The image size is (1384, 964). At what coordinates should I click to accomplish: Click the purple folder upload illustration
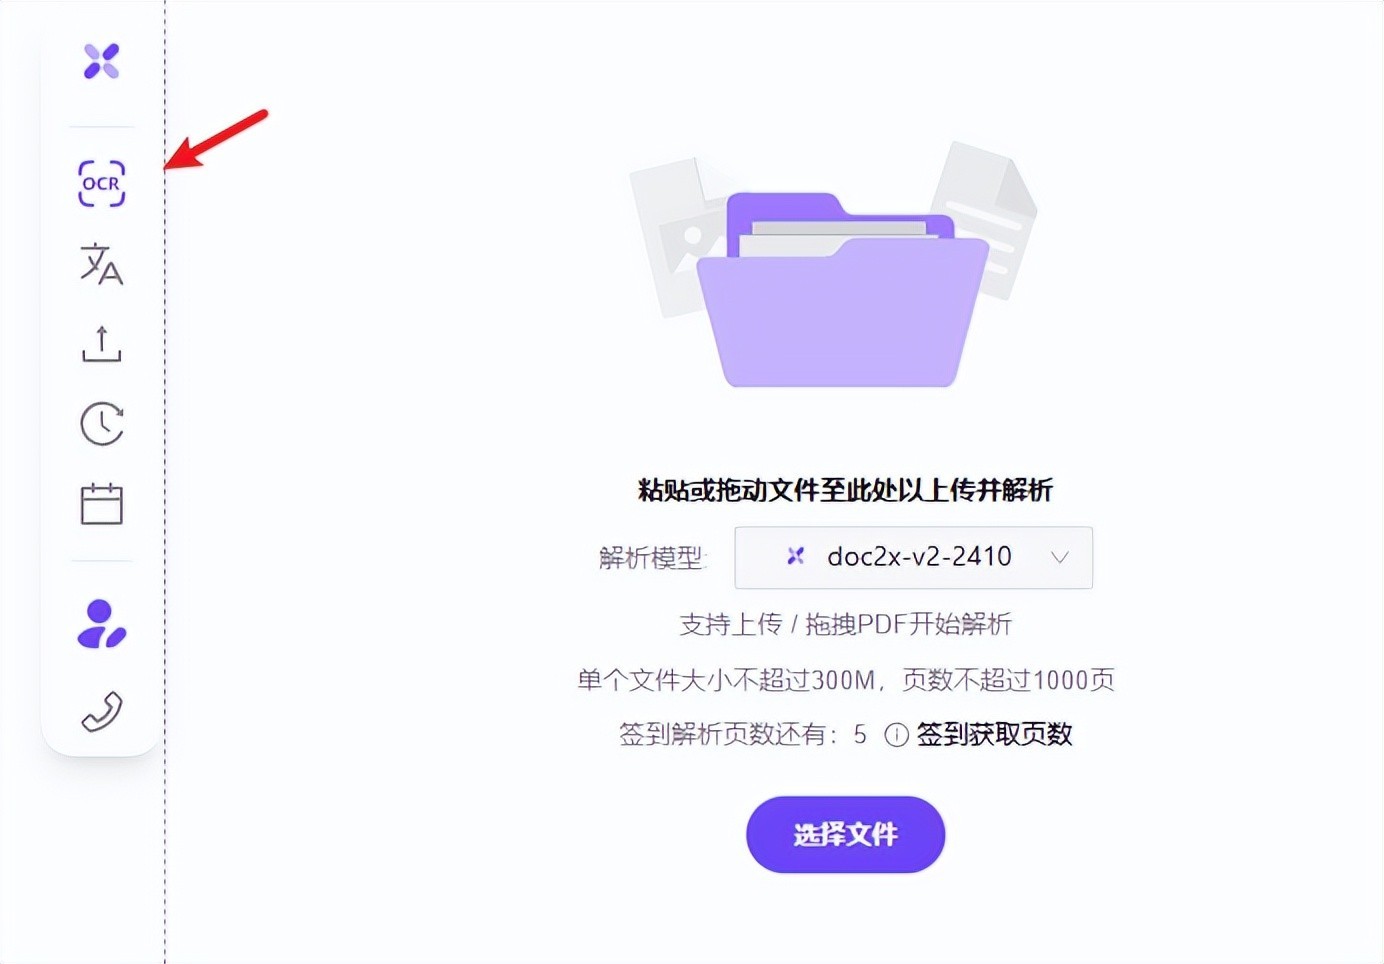[843, 290]
